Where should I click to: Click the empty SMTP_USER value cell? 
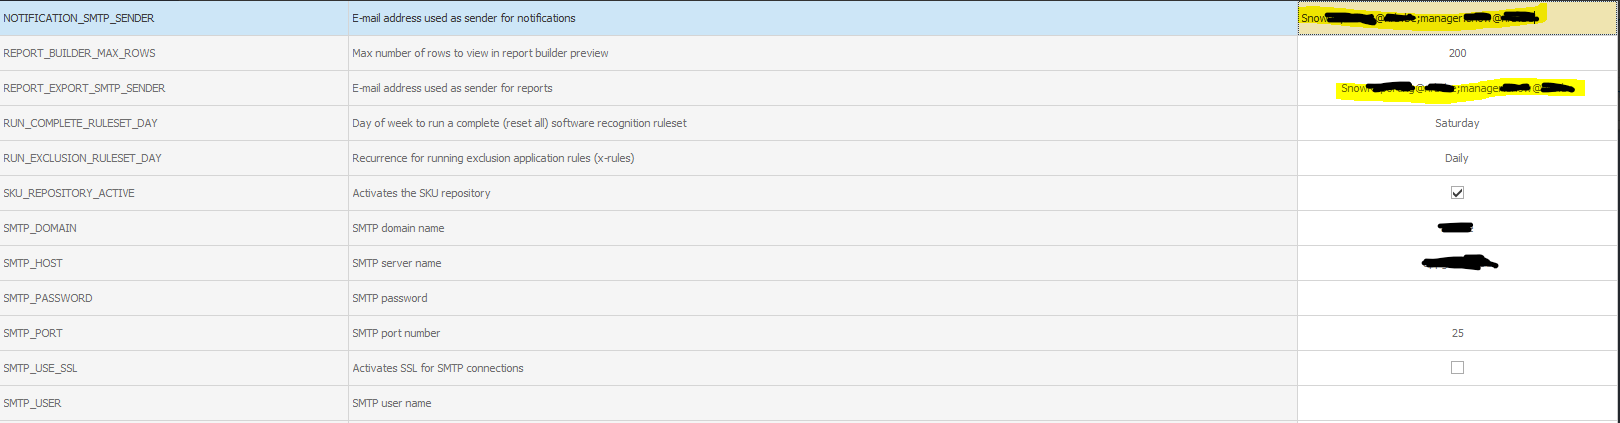[x=1457, y=403]
